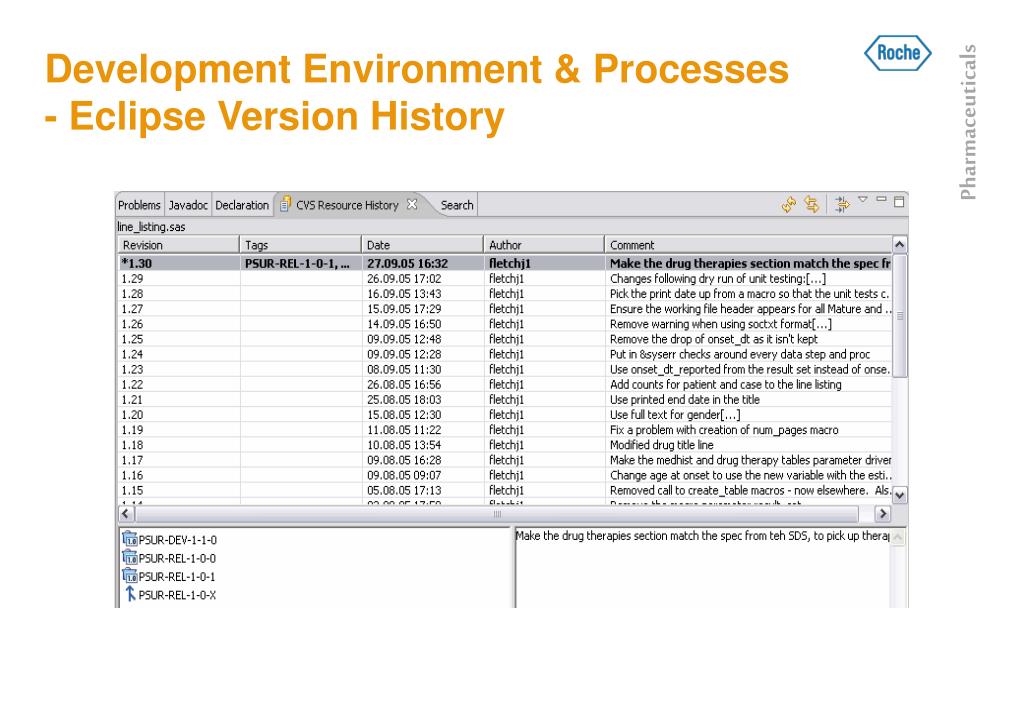Select revision 1.19
Screen dimensions: 1023x708
point(132,430)
